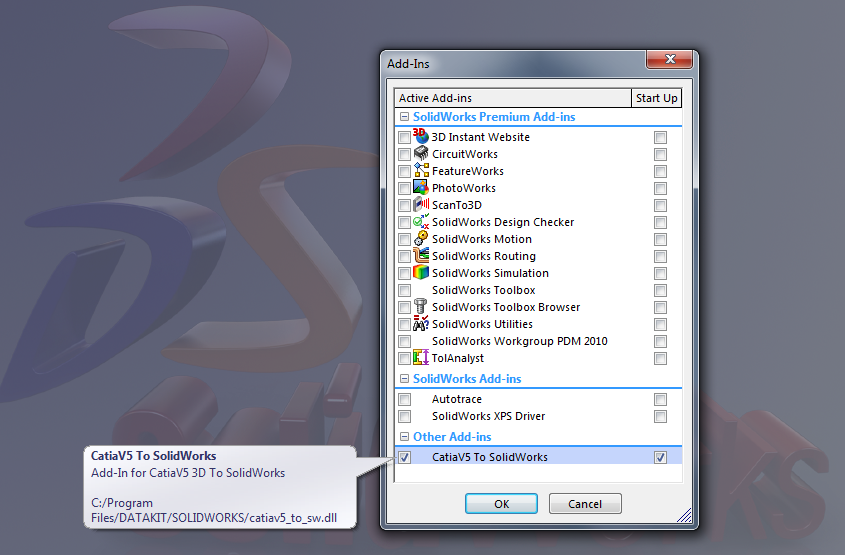Close the Add-Ins dialog window
This screenshot has width=845, height=555.
[669, 59]
